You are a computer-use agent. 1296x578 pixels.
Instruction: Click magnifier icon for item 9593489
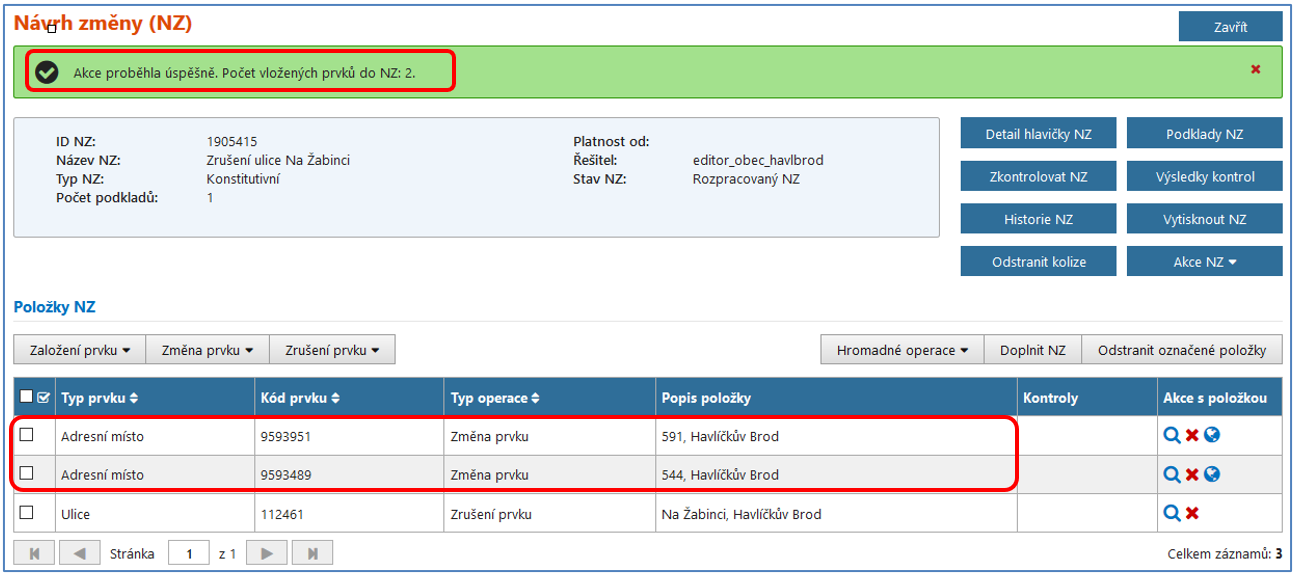click(1171, 474)
